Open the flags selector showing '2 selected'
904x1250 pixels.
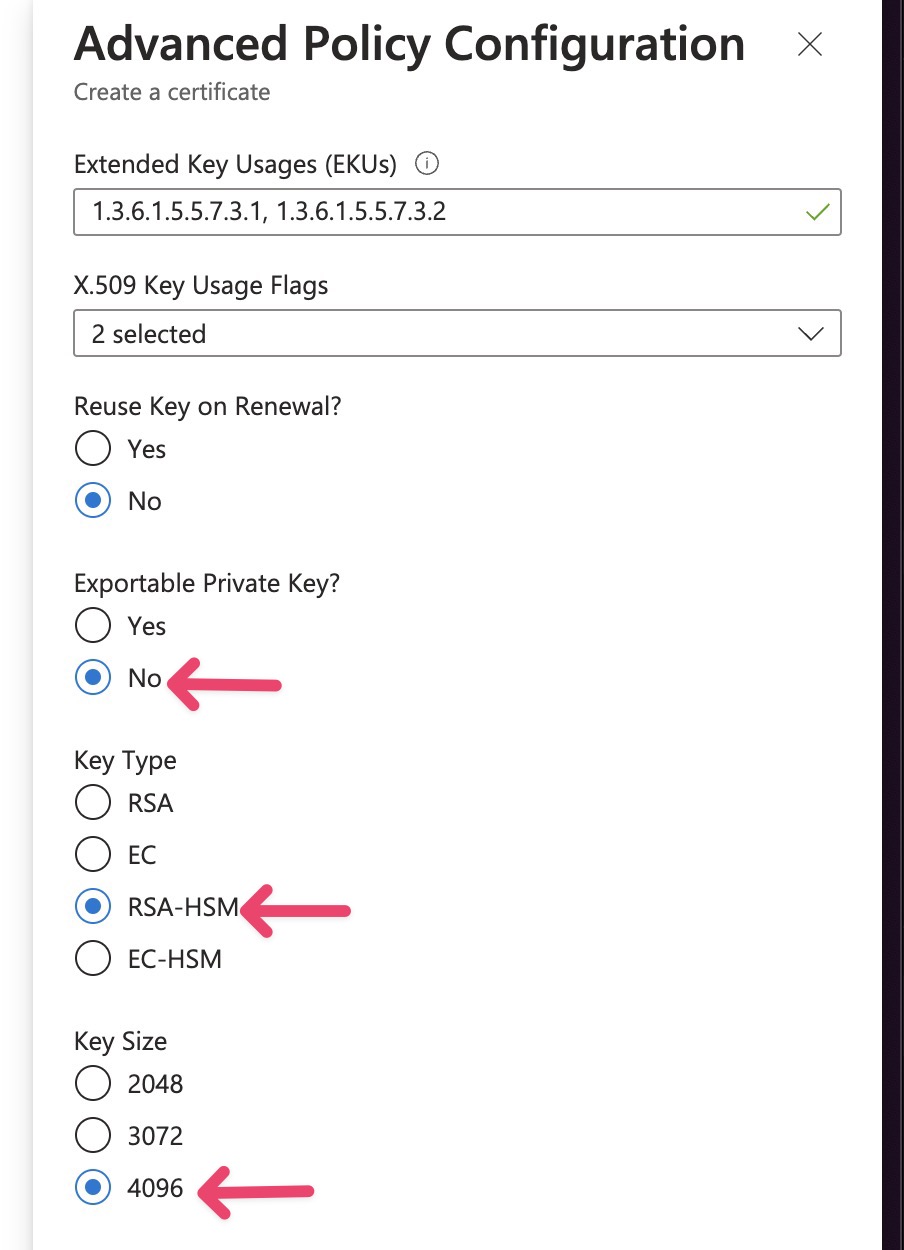(457, 333)
